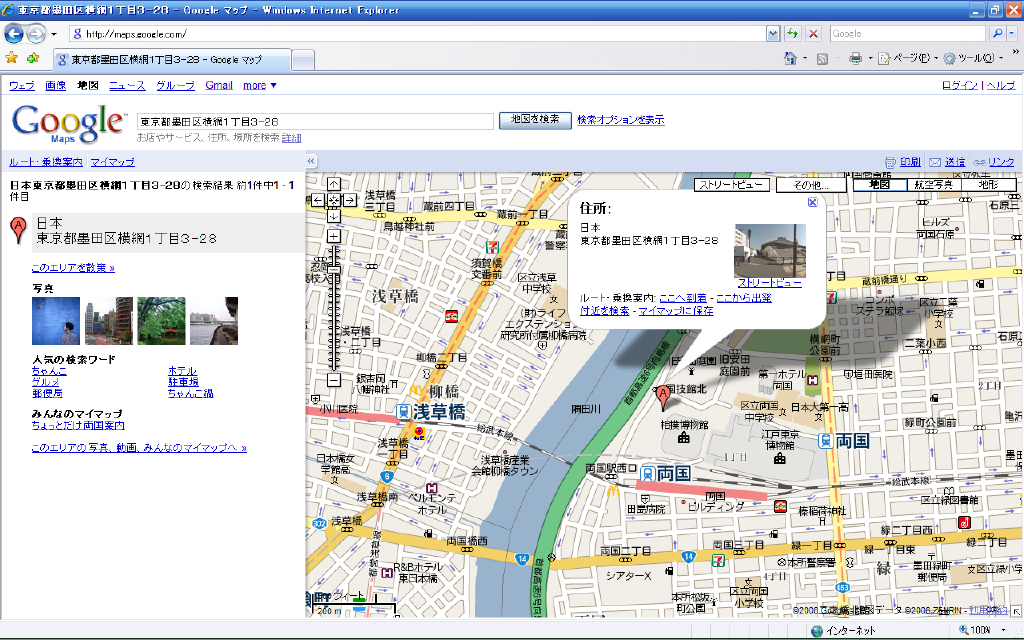Click the Street View thumbnail in bubble
The height and width of the screenshot is (640, 1024).
tap(769, 251)
